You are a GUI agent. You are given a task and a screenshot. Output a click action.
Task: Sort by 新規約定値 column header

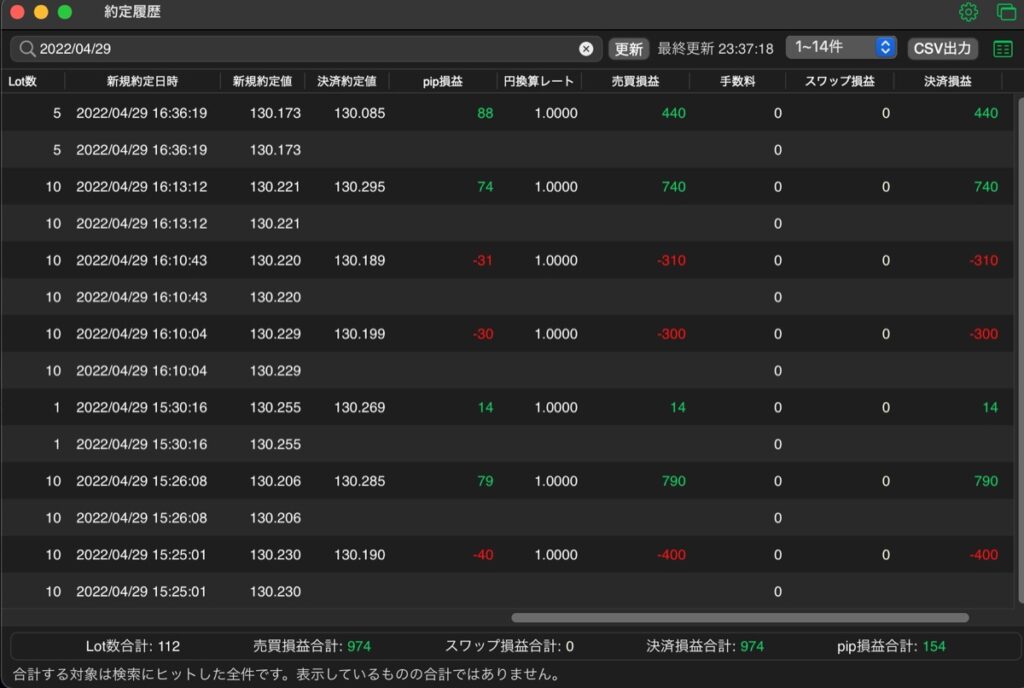tap(262, 82)
